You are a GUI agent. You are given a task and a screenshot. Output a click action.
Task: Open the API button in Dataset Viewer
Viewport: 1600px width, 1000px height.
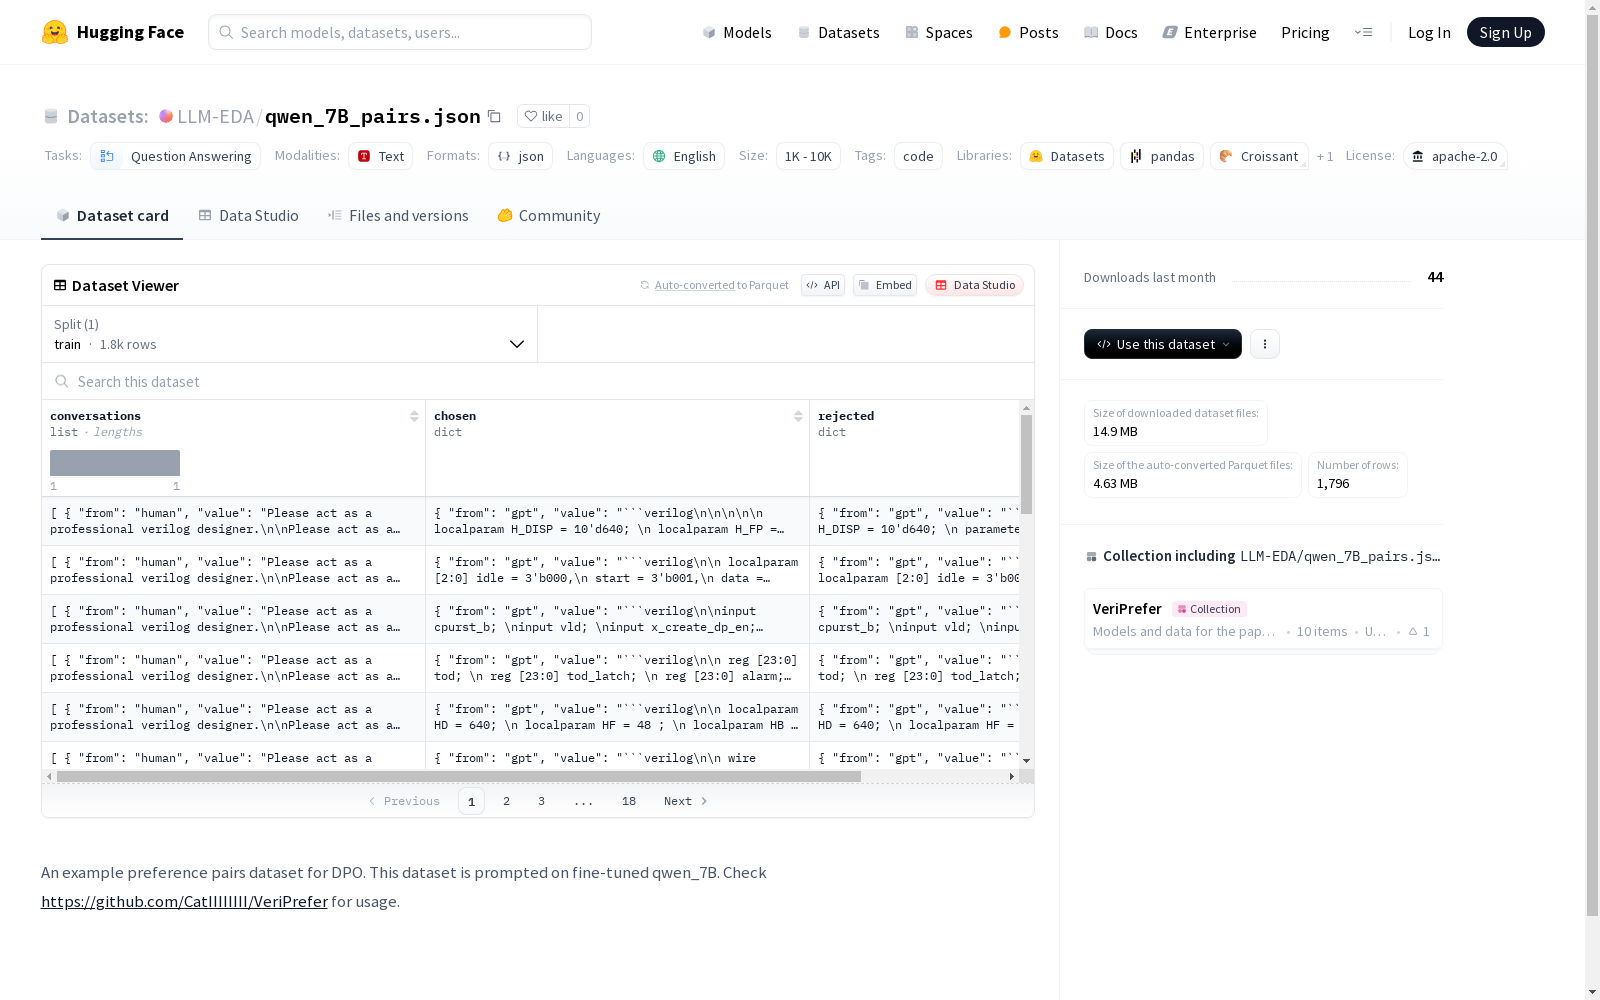pyautogui.click(x=823, y=285)
